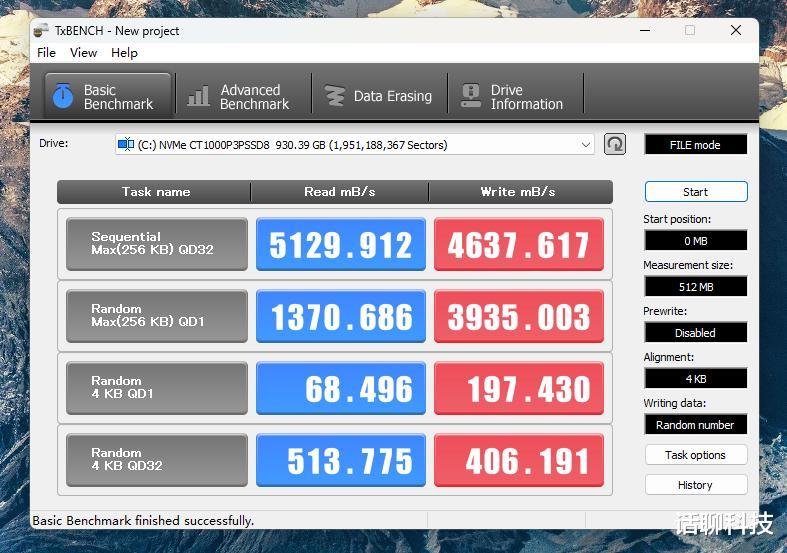Click the Read mB/s column header

pos(340,192)
